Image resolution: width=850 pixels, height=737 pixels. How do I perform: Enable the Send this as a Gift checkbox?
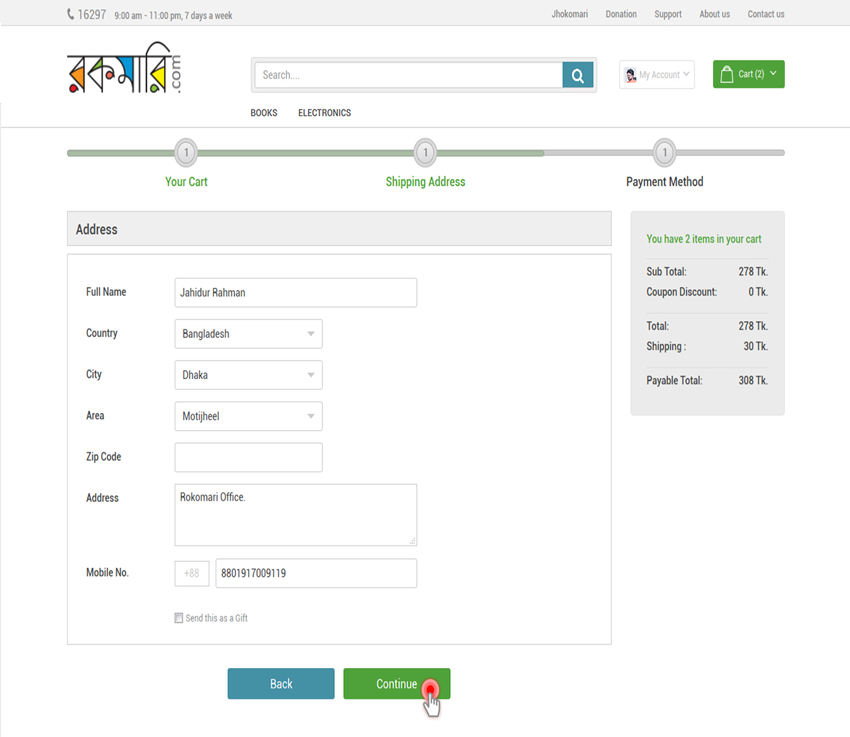point(179,618)
